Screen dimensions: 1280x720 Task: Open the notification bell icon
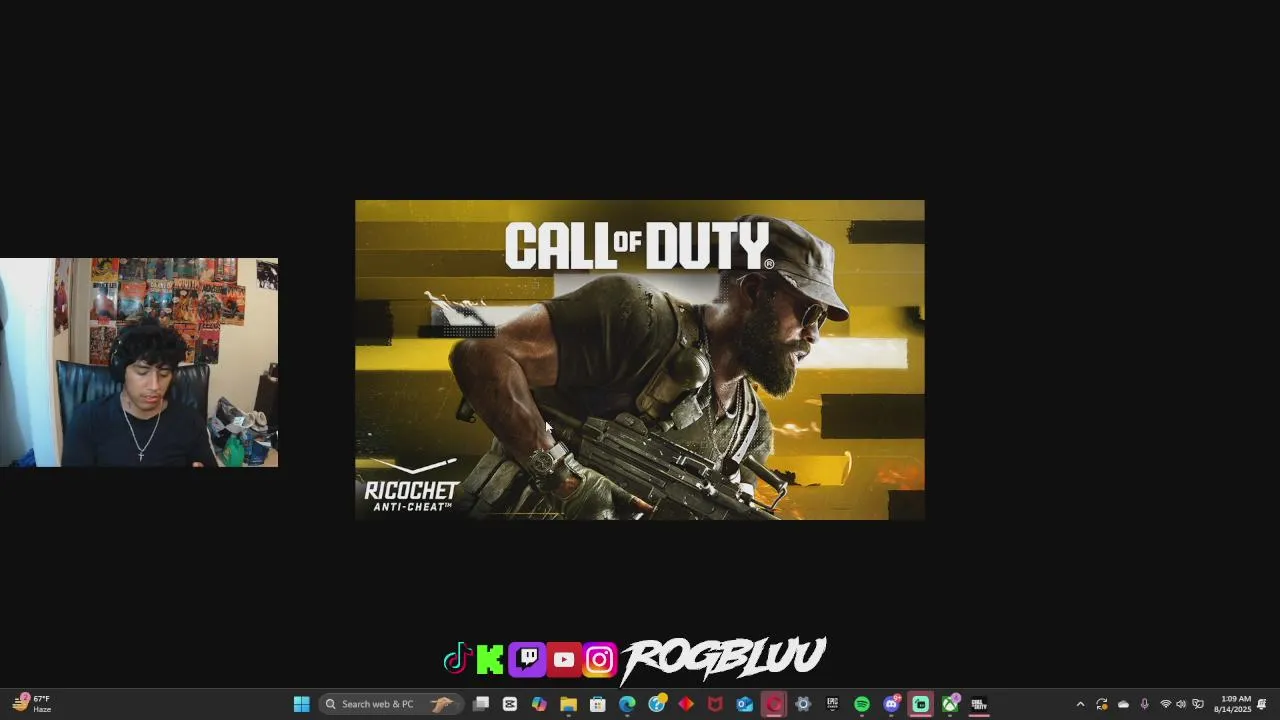tap(1262, 704)
